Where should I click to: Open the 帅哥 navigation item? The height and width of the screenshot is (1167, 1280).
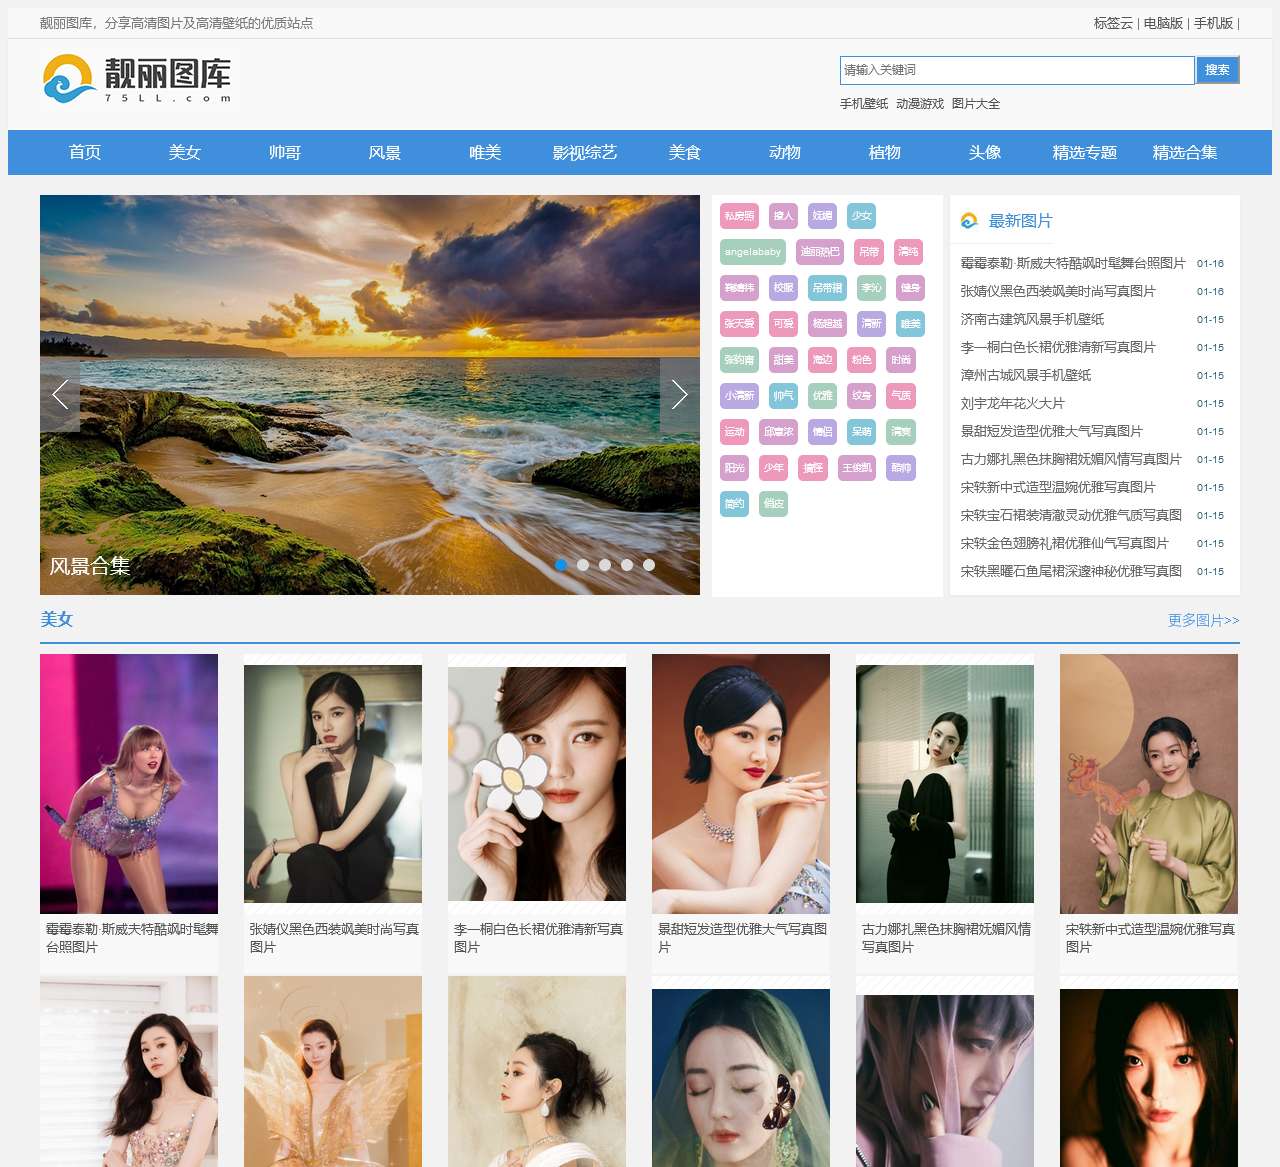[x=285, y=152]
